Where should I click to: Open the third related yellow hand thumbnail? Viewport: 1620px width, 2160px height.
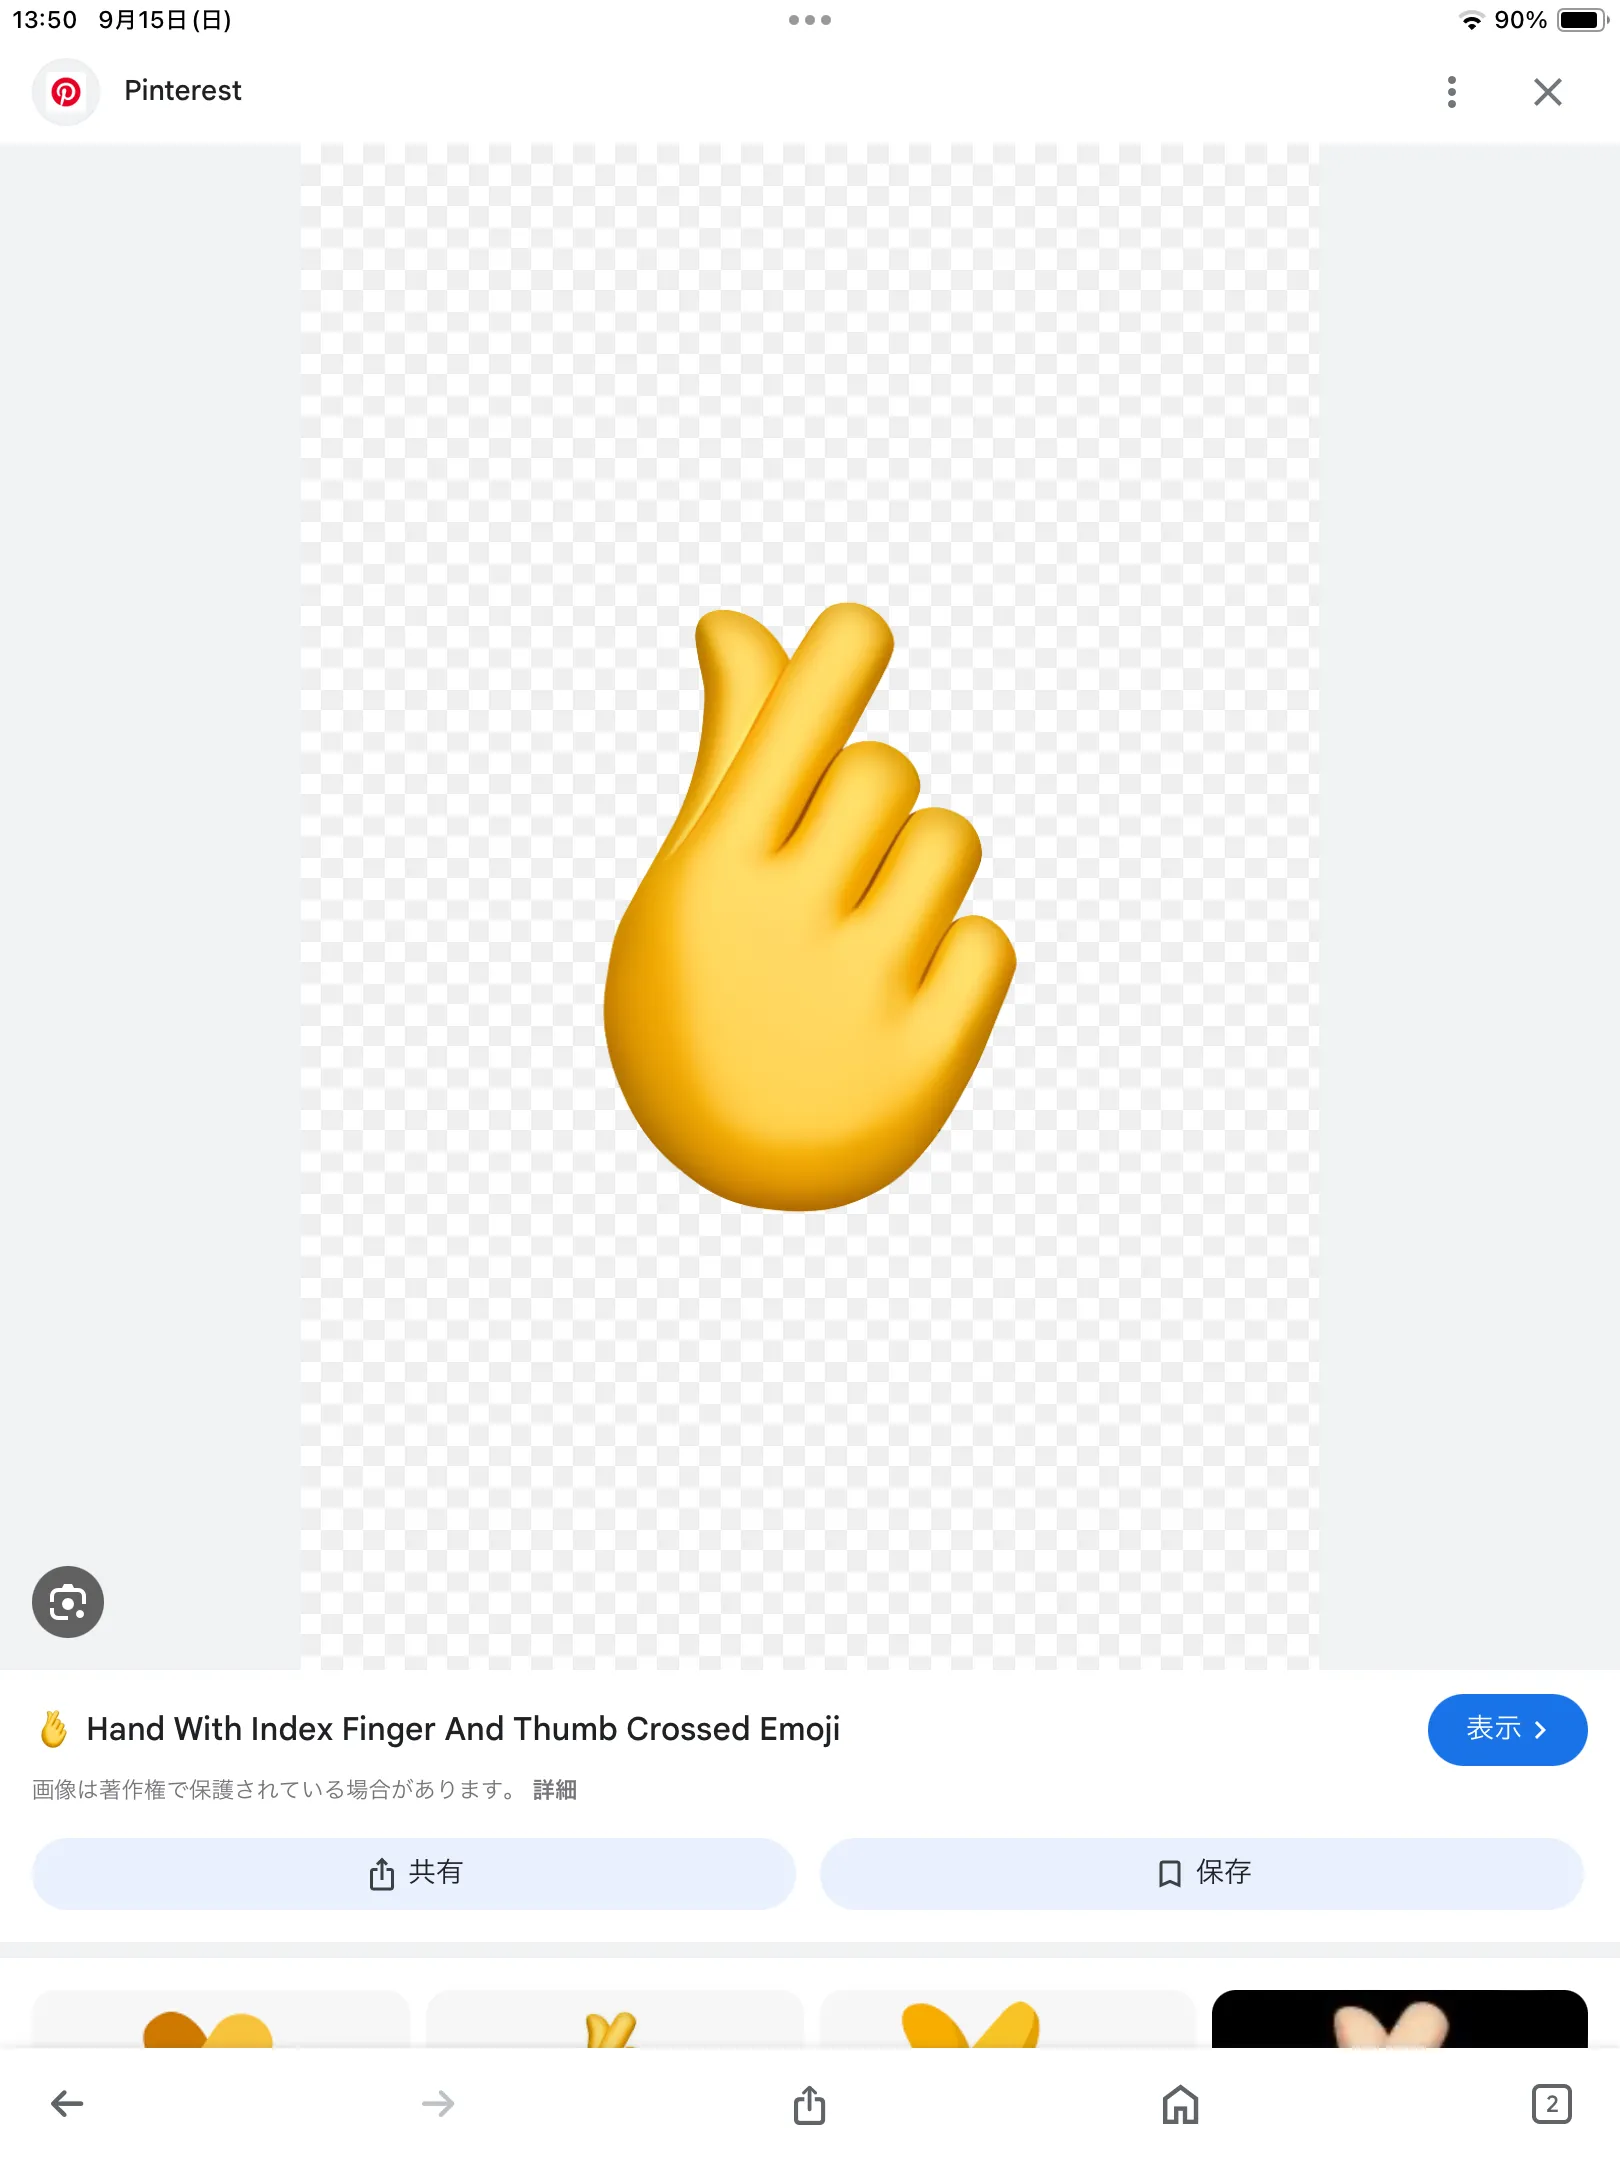coord(1008,2018)
